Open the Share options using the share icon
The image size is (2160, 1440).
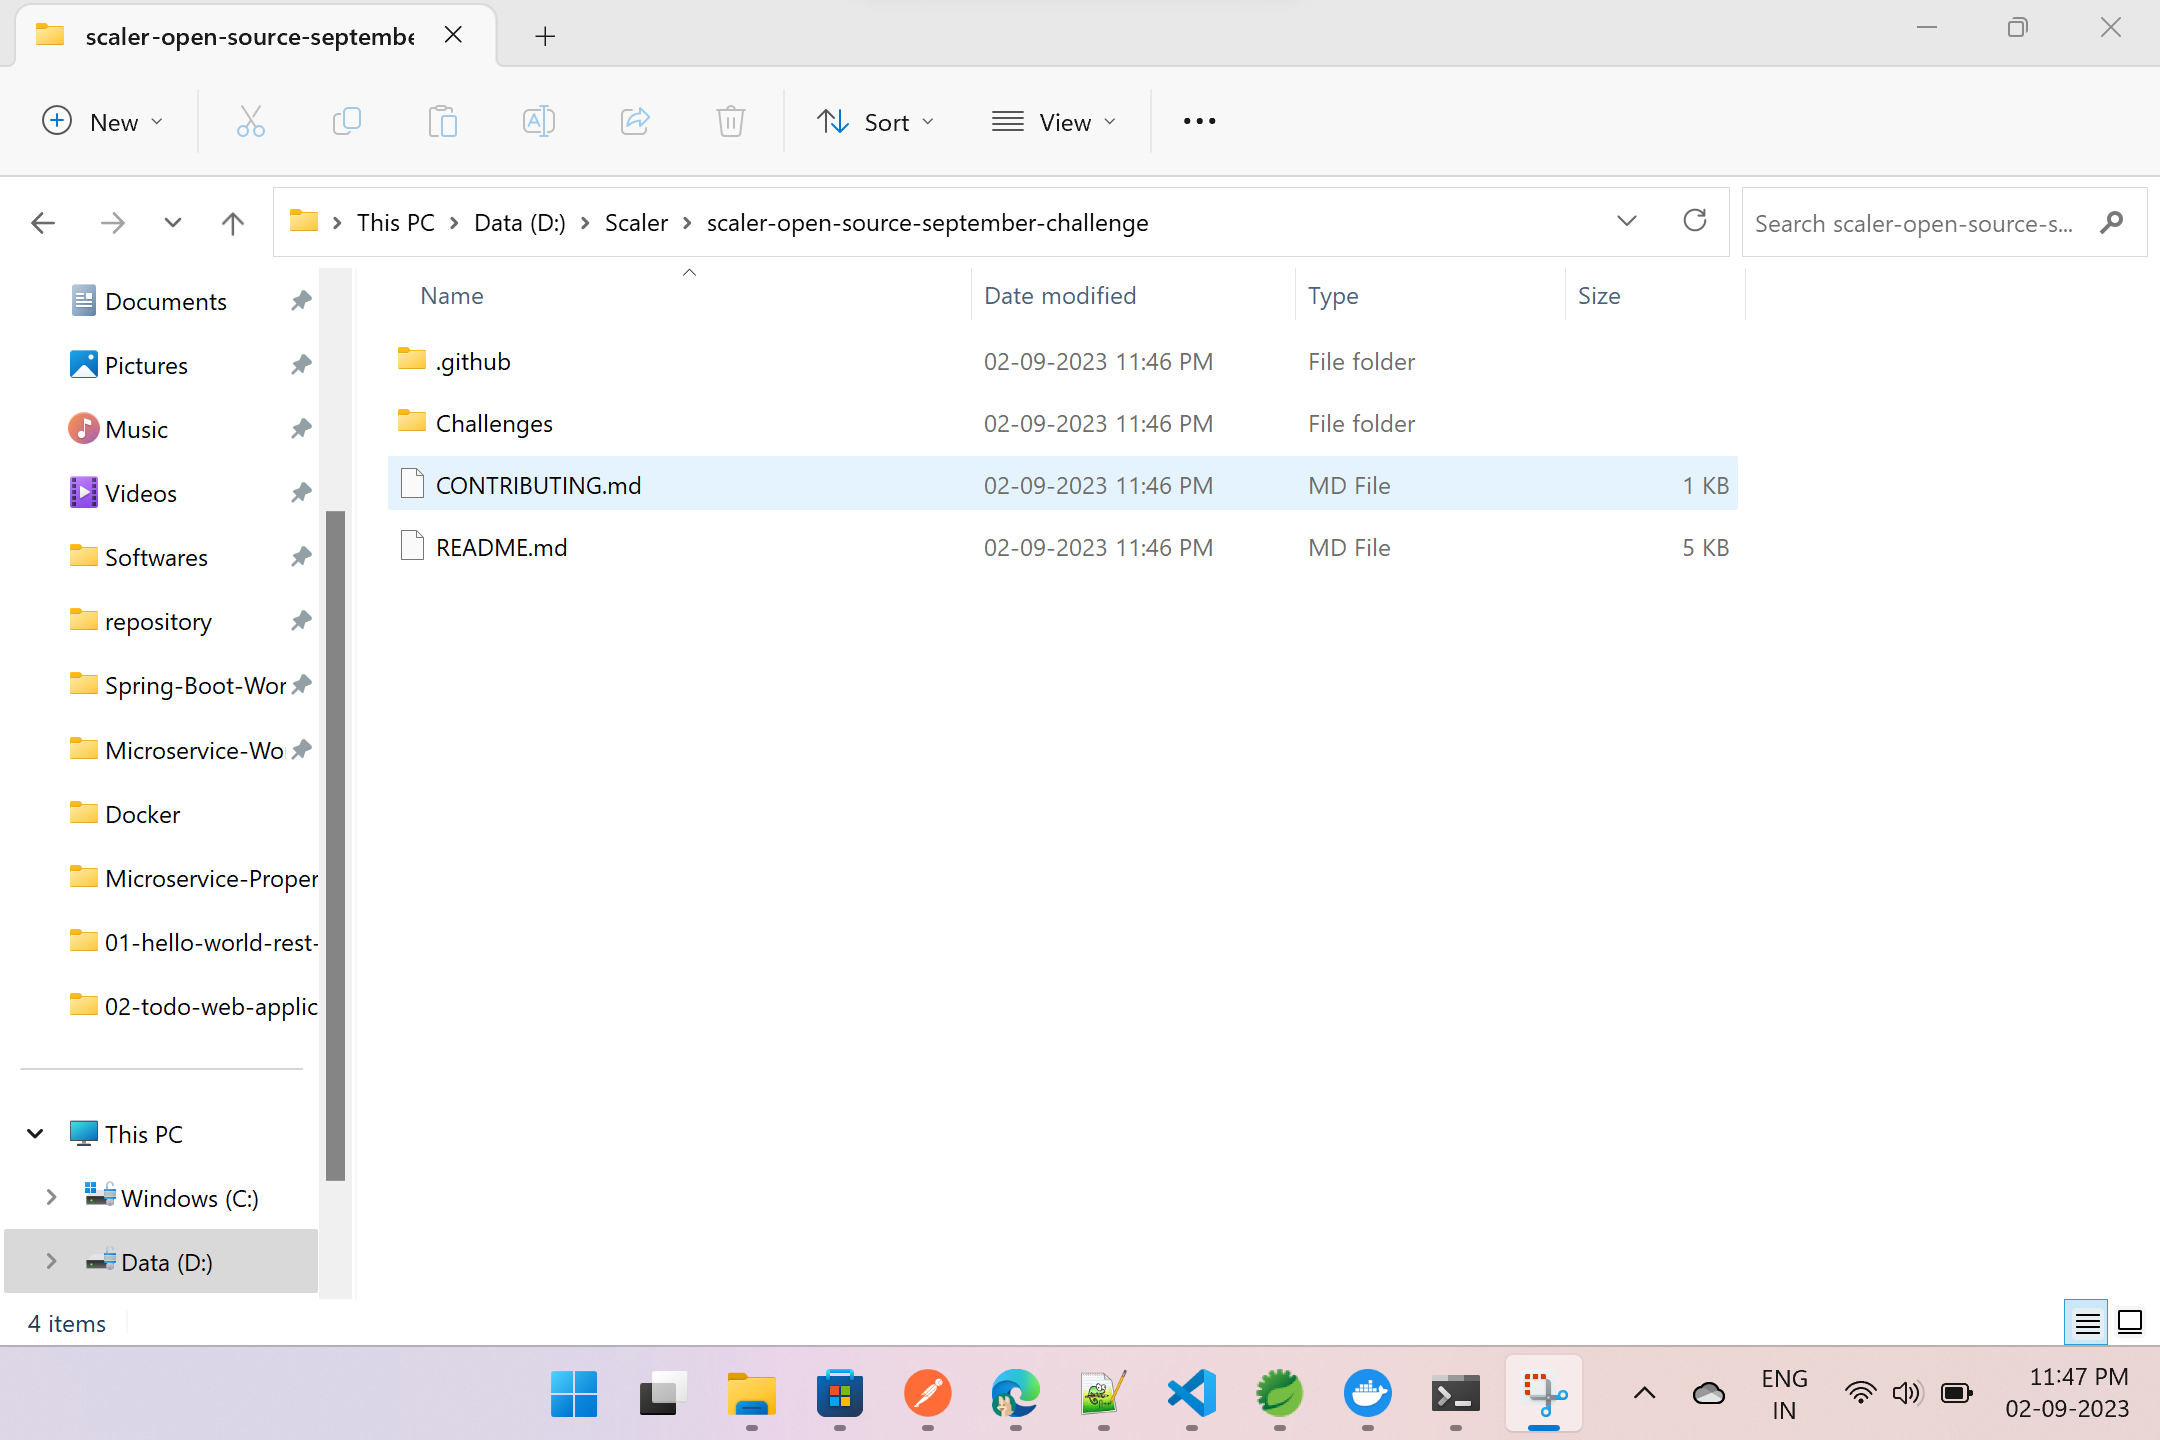[x=634, y=121]
